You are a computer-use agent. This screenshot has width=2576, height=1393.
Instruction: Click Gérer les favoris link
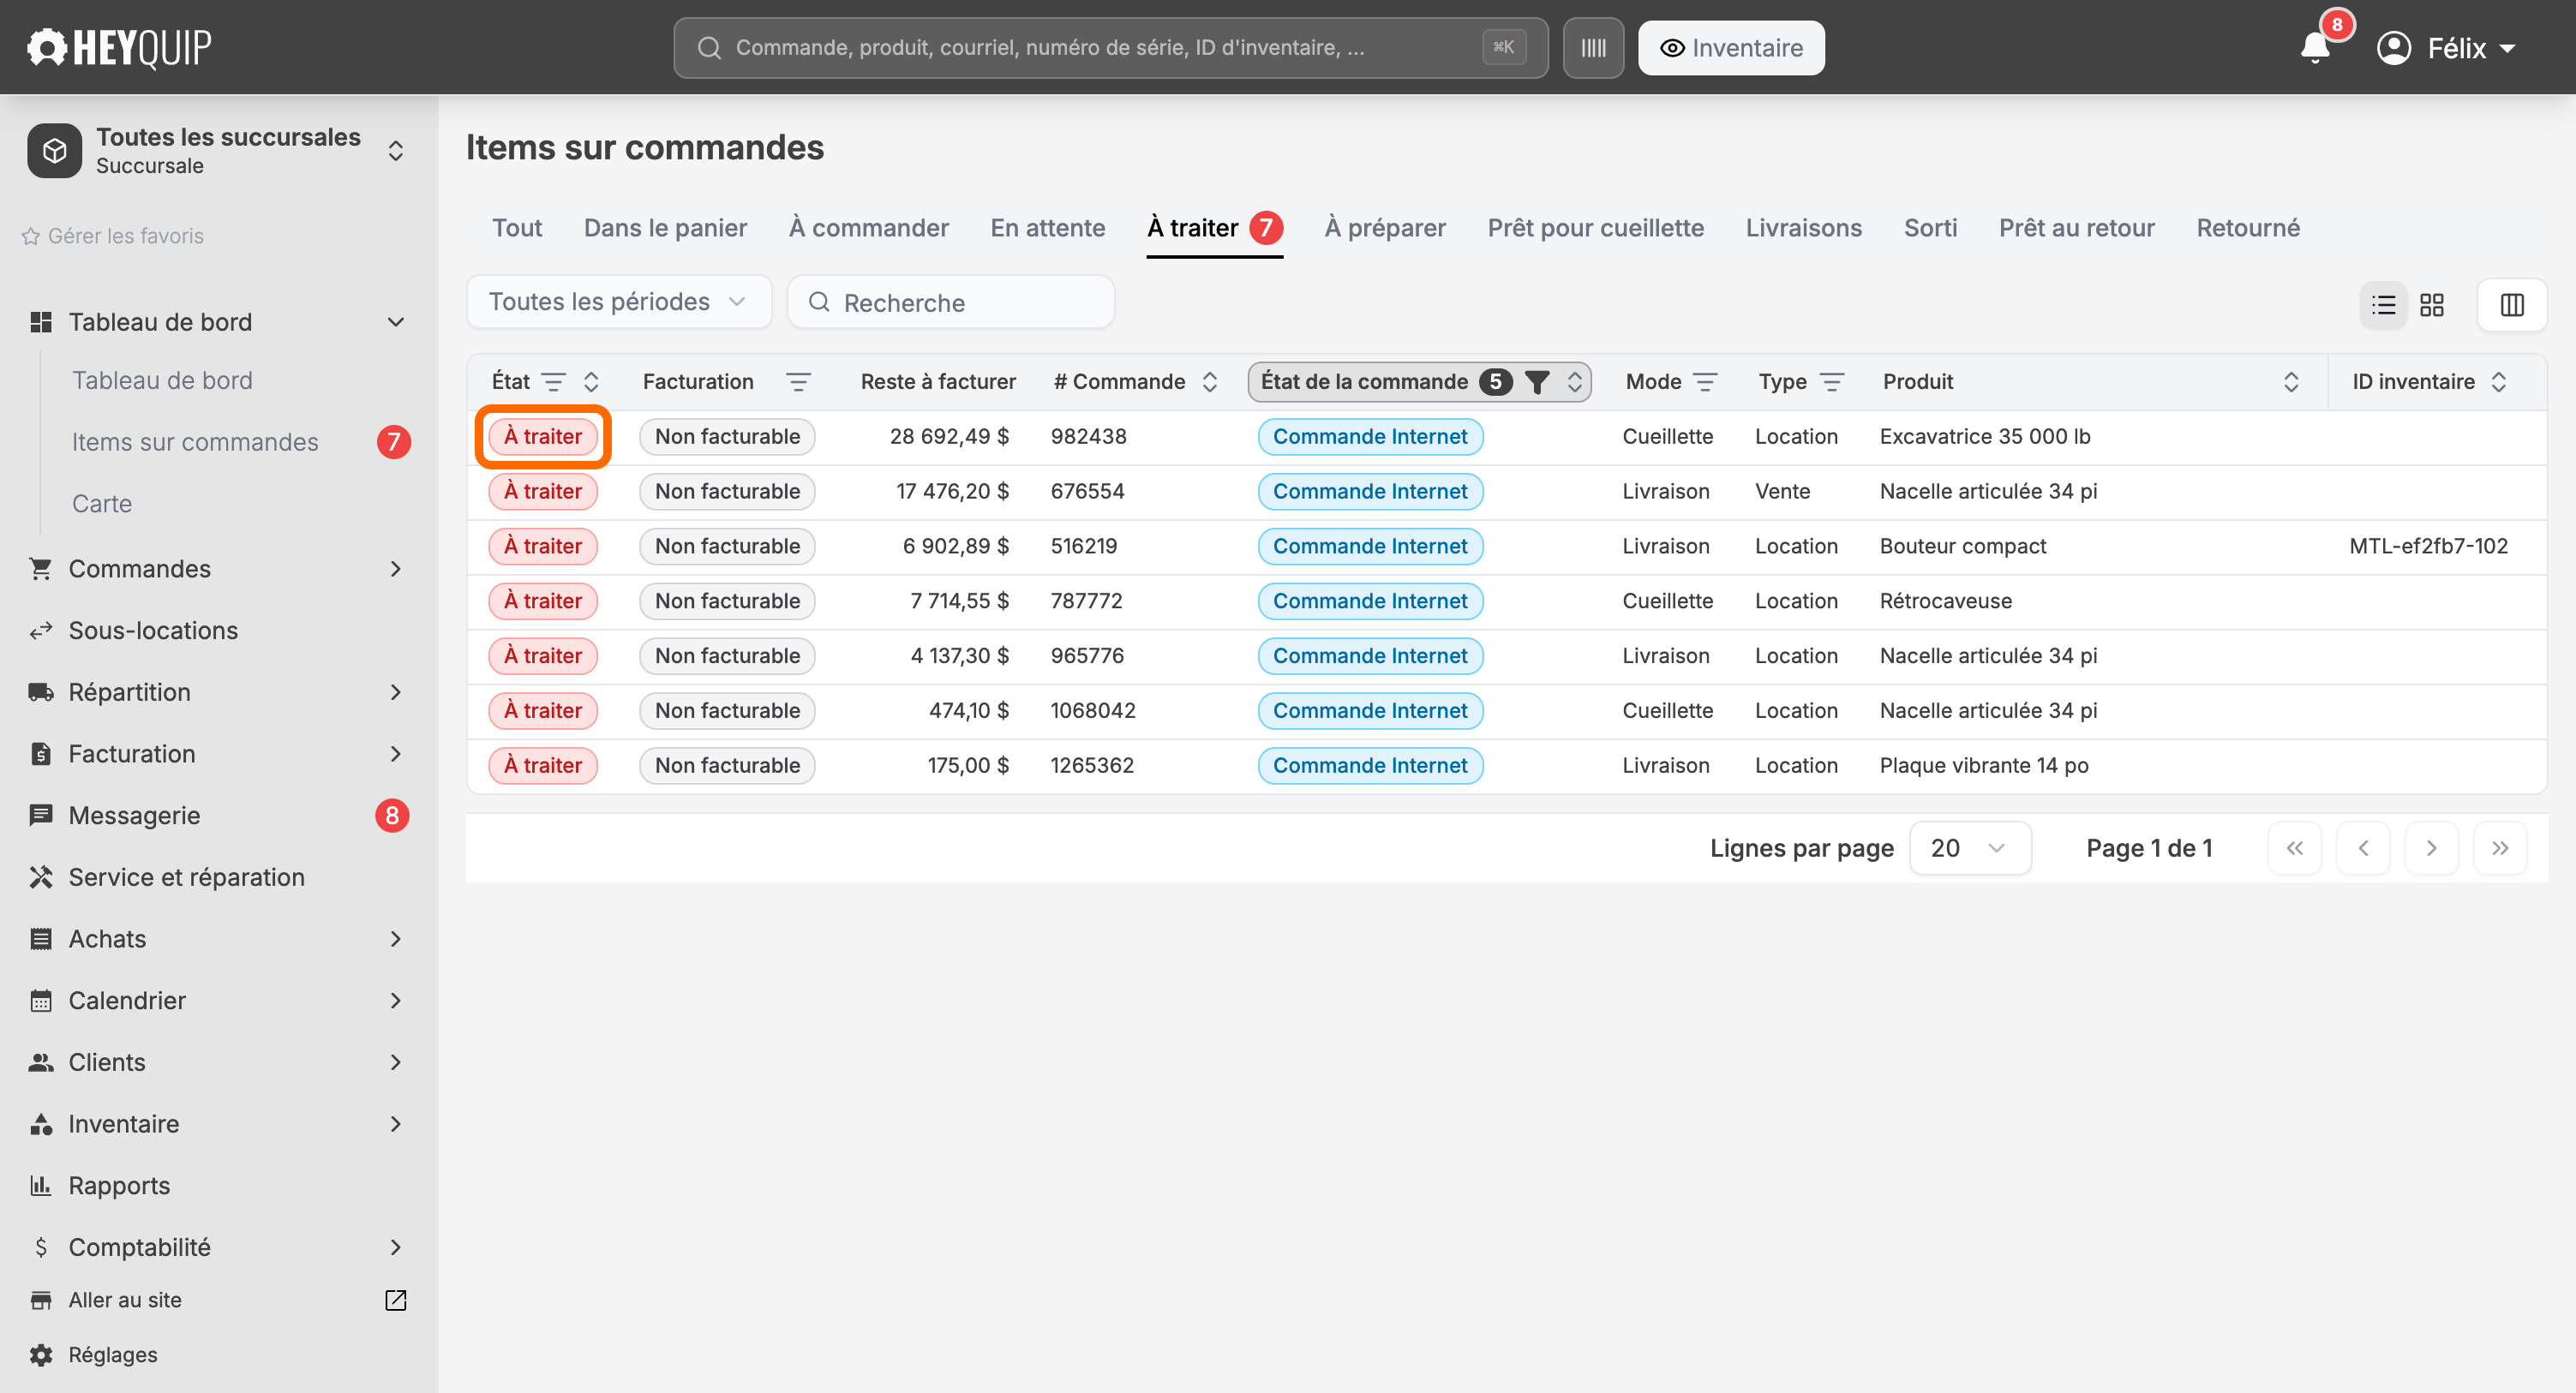[113, 236]
